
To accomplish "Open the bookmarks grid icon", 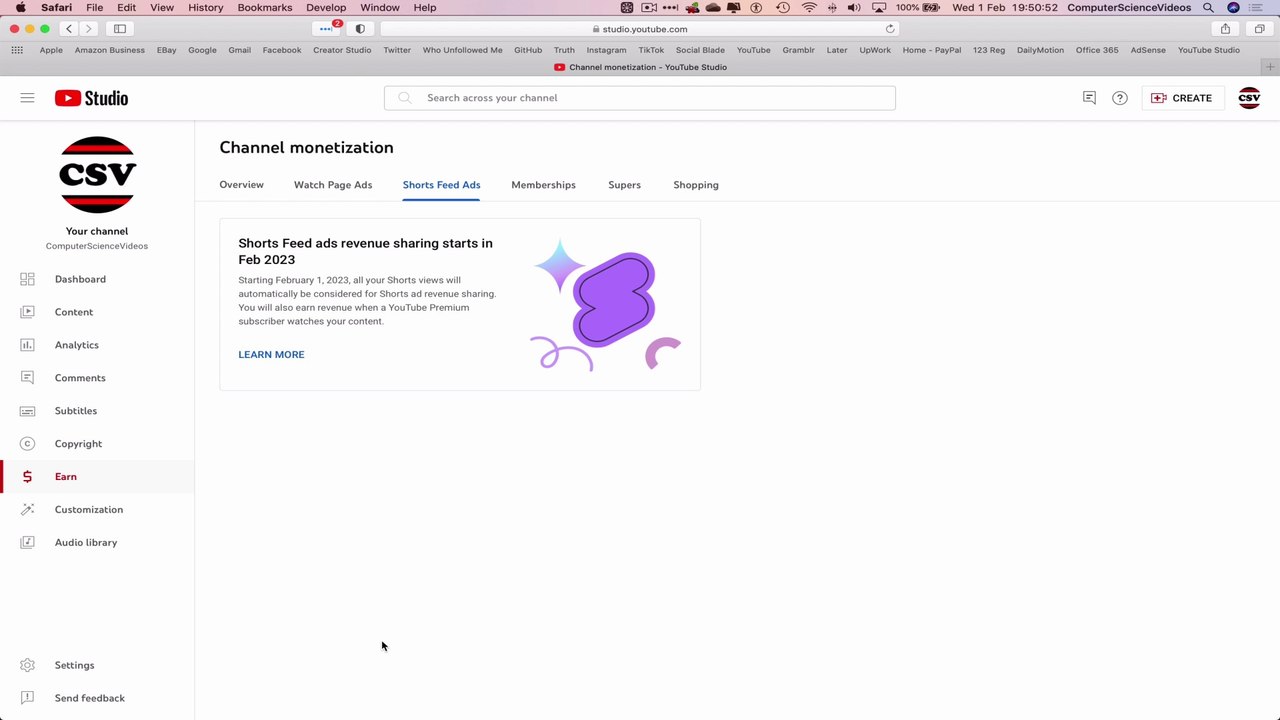I will (x=17, y=50).
